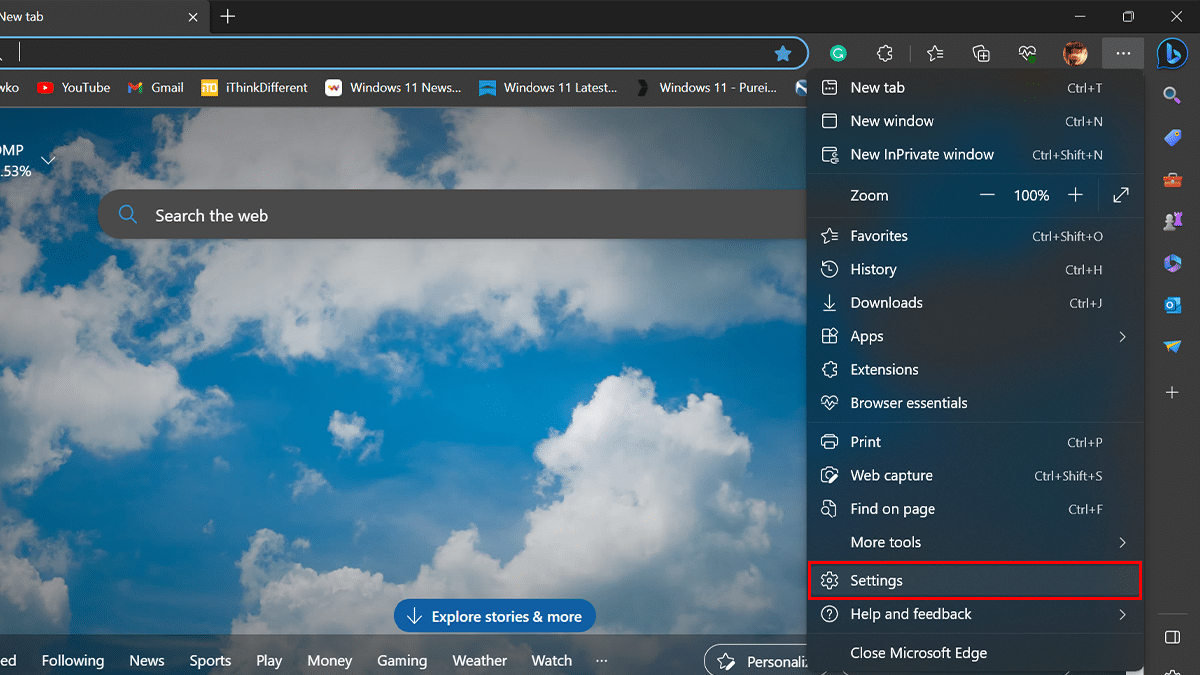Open Favorites star-list toolbar icon
This screenshot has width=1200, height=675.
(934, 54)
